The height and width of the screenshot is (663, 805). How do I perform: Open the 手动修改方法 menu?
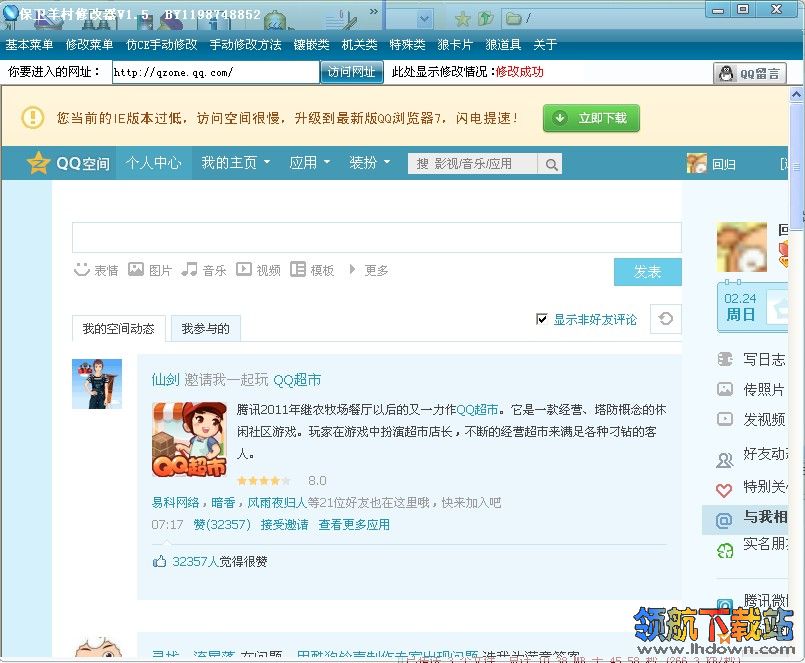click(245, 45)
